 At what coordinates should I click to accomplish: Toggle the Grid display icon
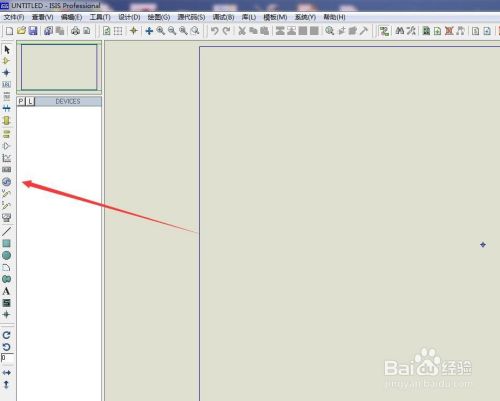(x=118, y=31)
